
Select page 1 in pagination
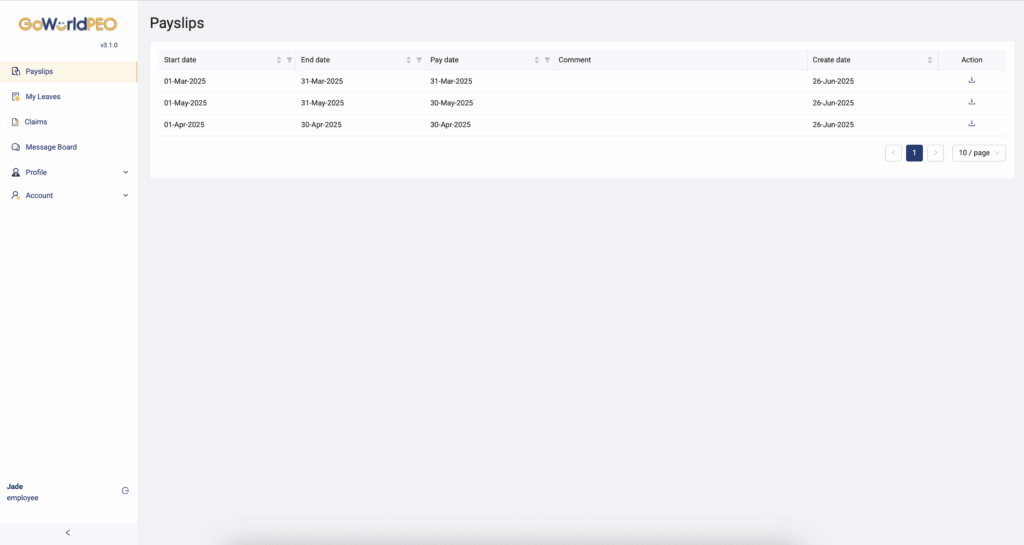[914, 153]
